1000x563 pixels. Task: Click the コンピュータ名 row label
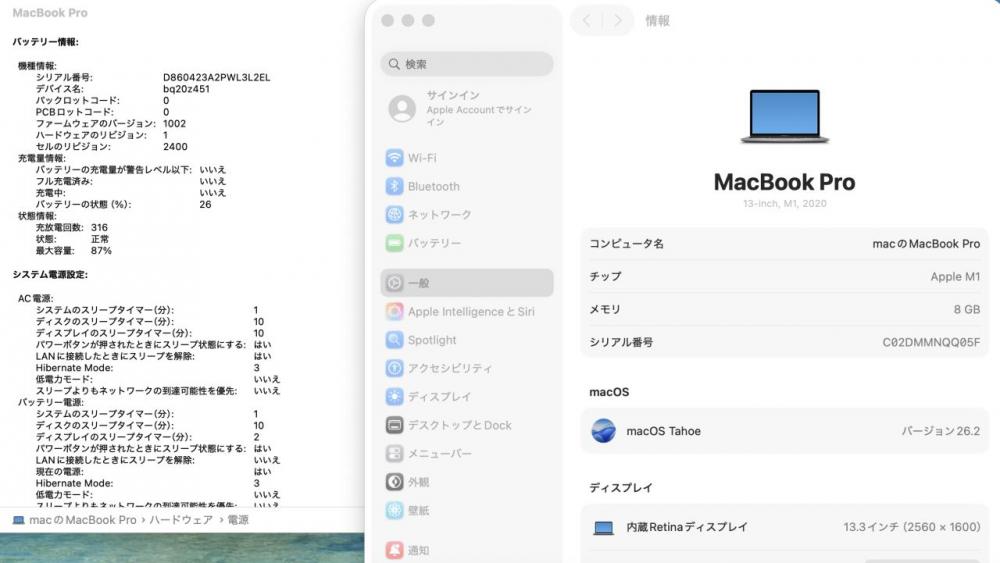[626, 244]
